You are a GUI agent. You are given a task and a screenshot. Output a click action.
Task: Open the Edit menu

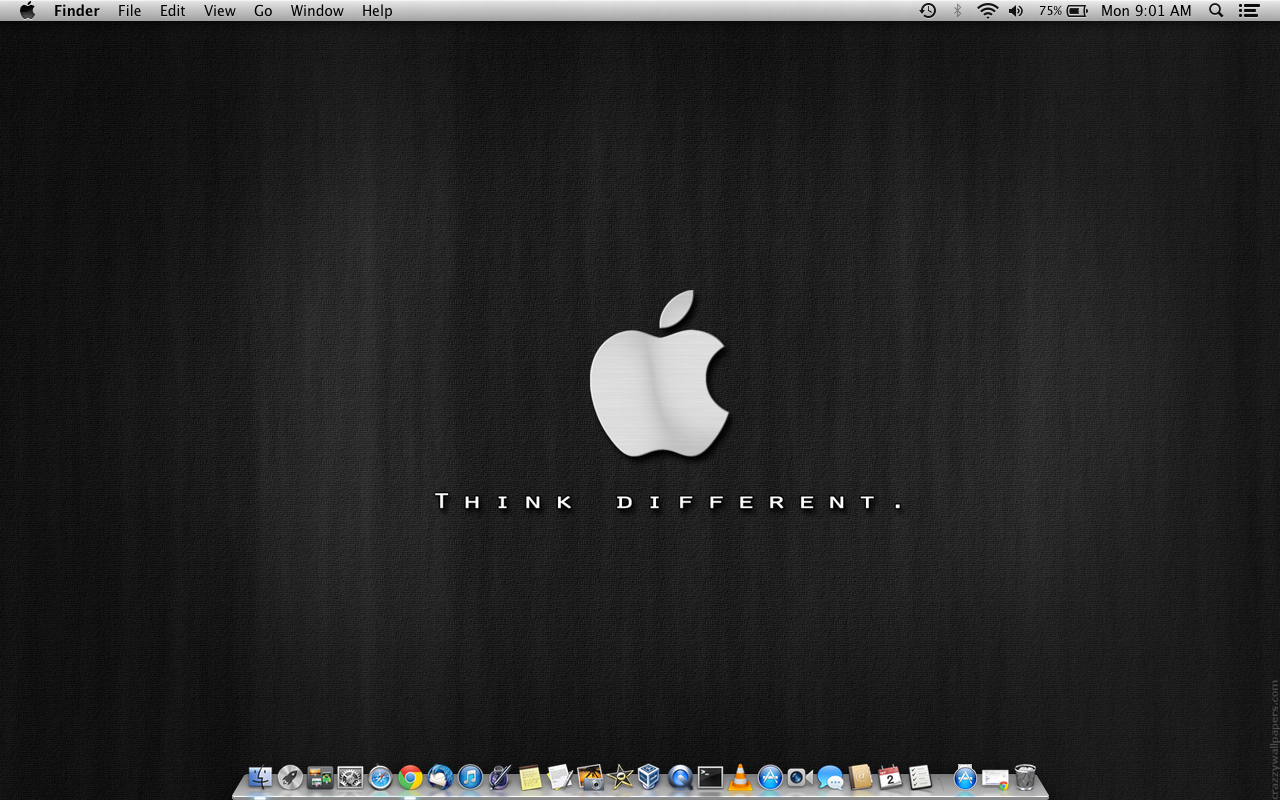tap(173, 11)
